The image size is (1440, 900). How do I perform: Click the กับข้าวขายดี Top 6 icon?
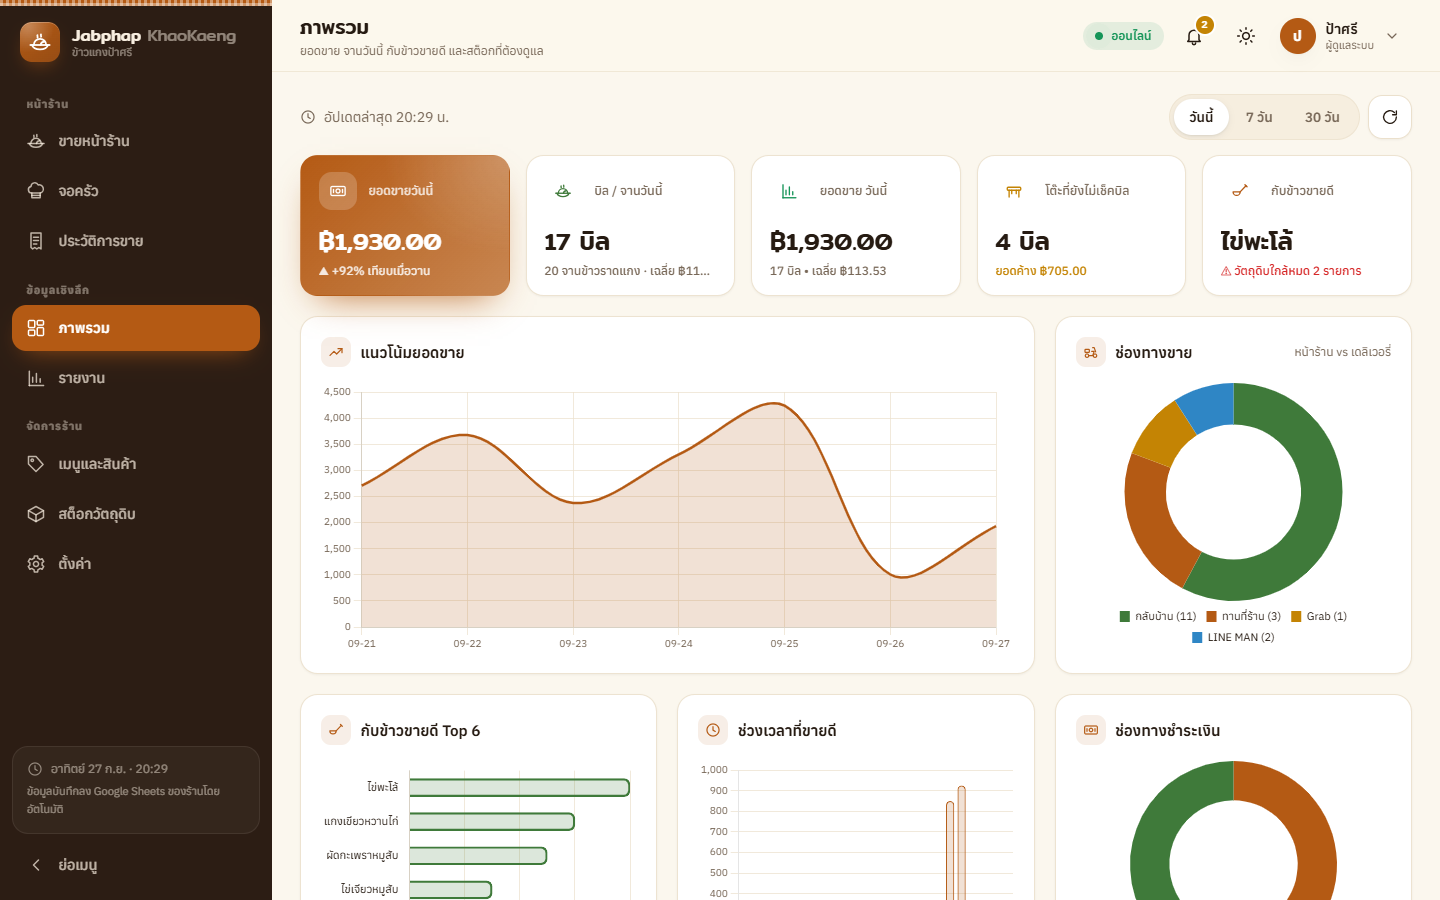[336, 730]
